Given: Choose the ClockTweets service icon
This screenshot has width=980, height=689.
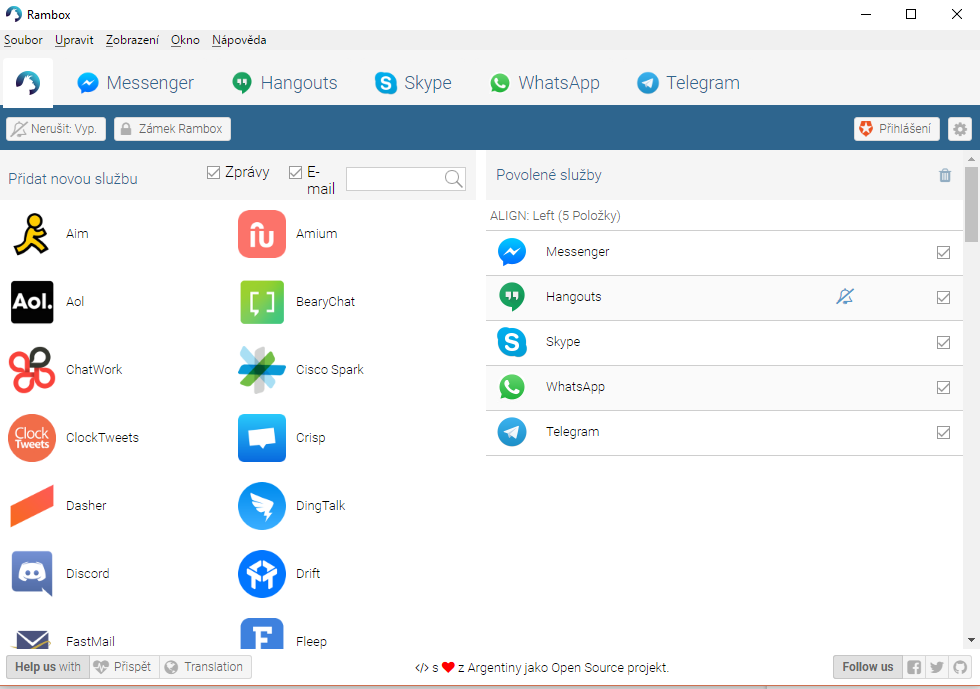Looking at the screenshot, I should coord(32,438).
